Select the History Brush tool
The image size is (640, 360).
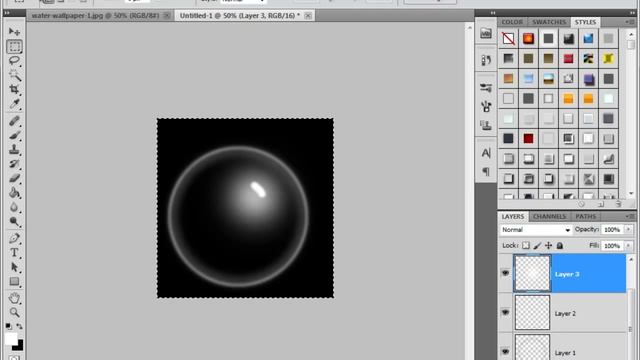click(x=14, y=164)
